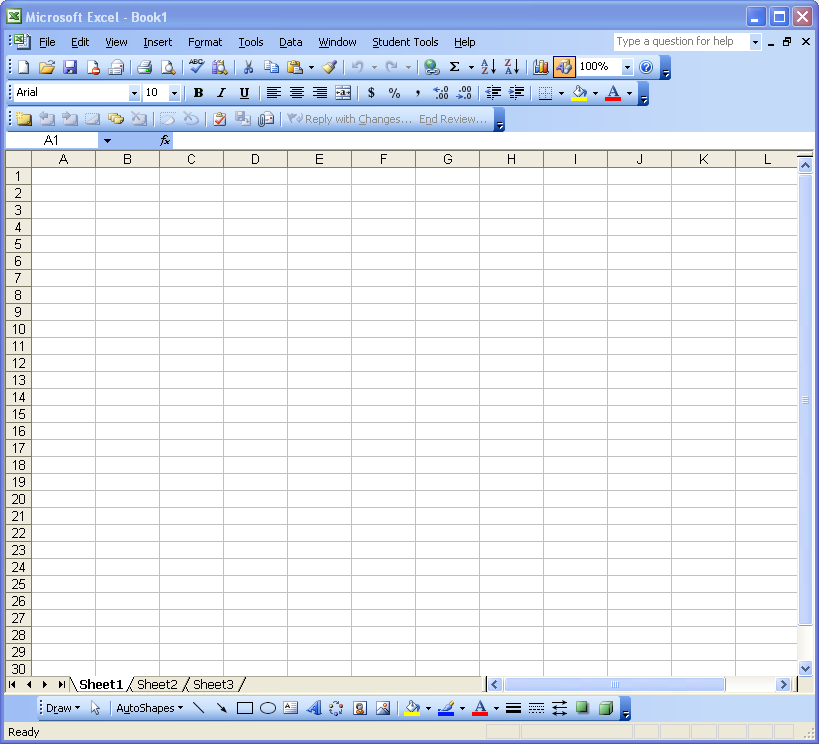The height and width of the screenshot is (744, 819).
Task: Click the Merge and Center icon
Action: (x=343, y=93)
